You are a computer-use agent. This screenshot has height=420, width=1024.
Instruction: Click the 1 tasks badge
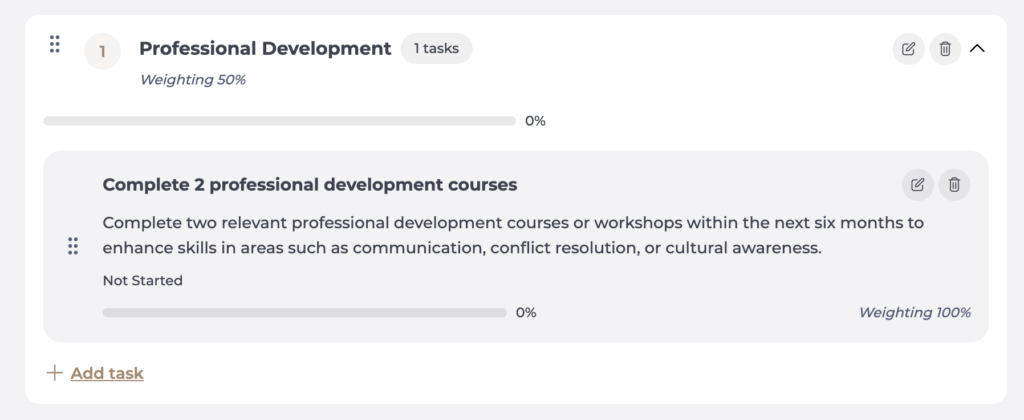(436, 48)
